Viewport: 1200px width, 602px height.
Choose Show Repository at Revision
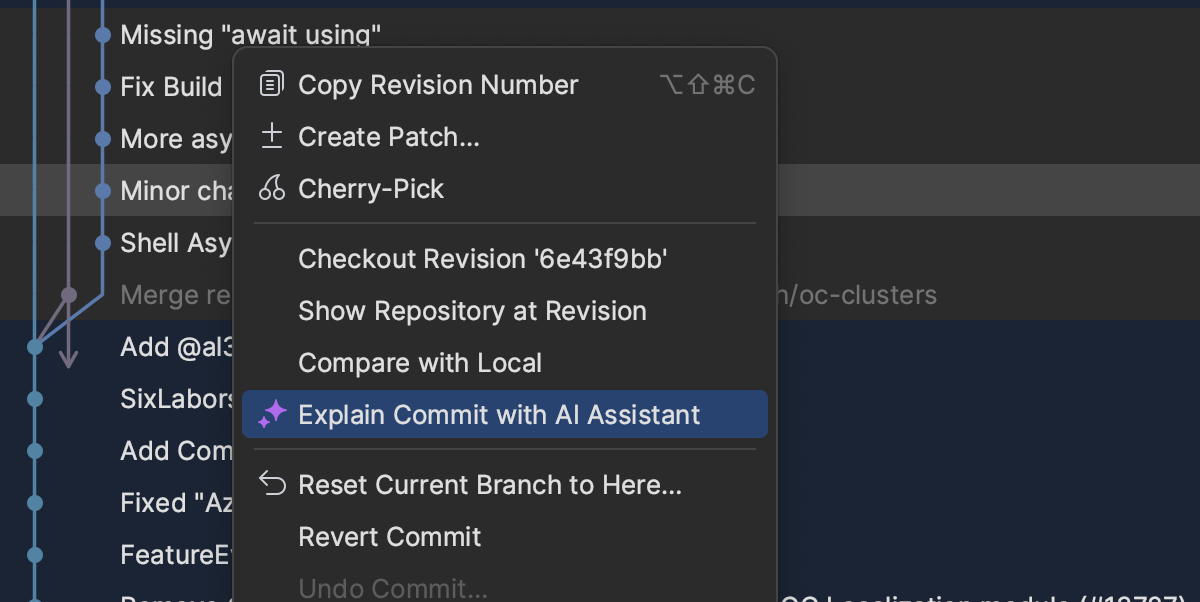tap(472, 311)
